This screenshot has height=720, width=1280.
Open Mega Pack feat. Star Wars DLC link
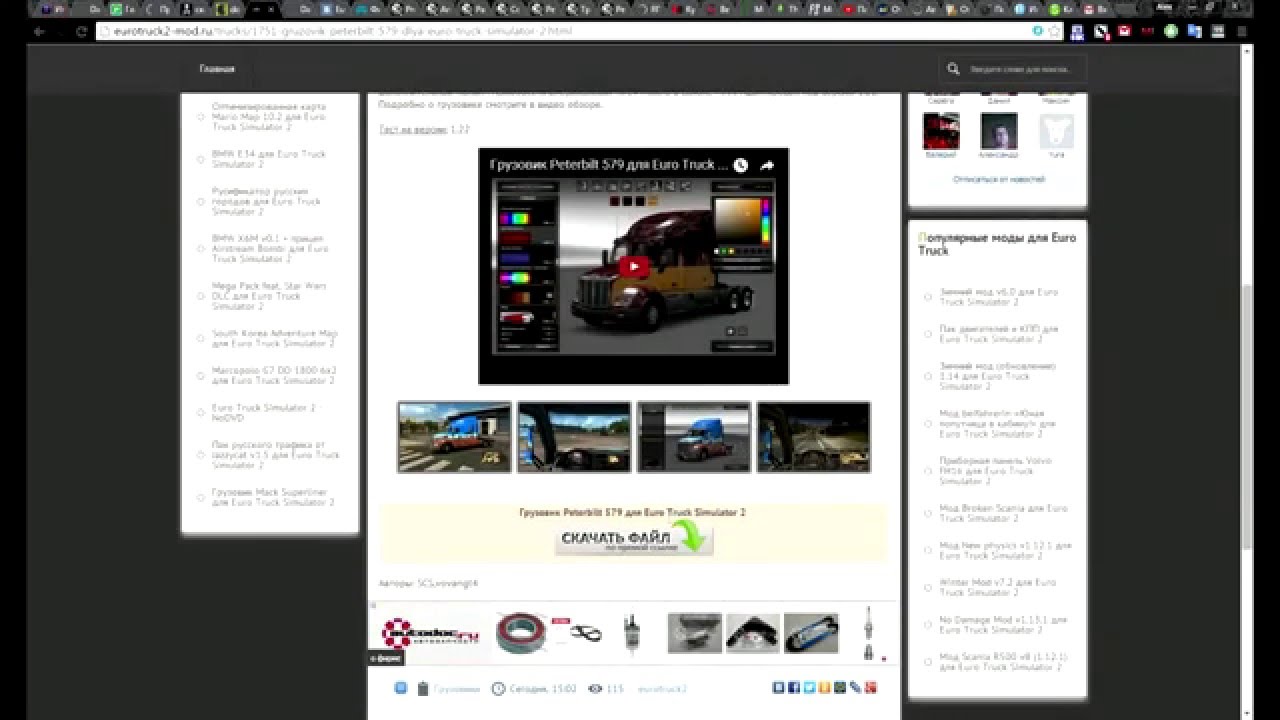pos(269,296)
